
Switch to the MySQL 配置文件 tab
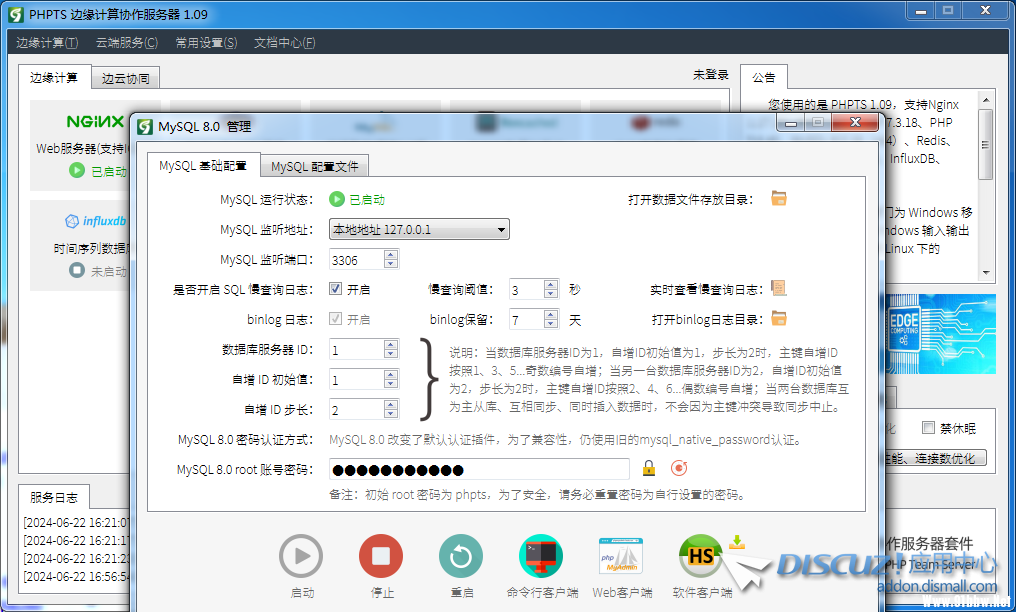(314, 166)
